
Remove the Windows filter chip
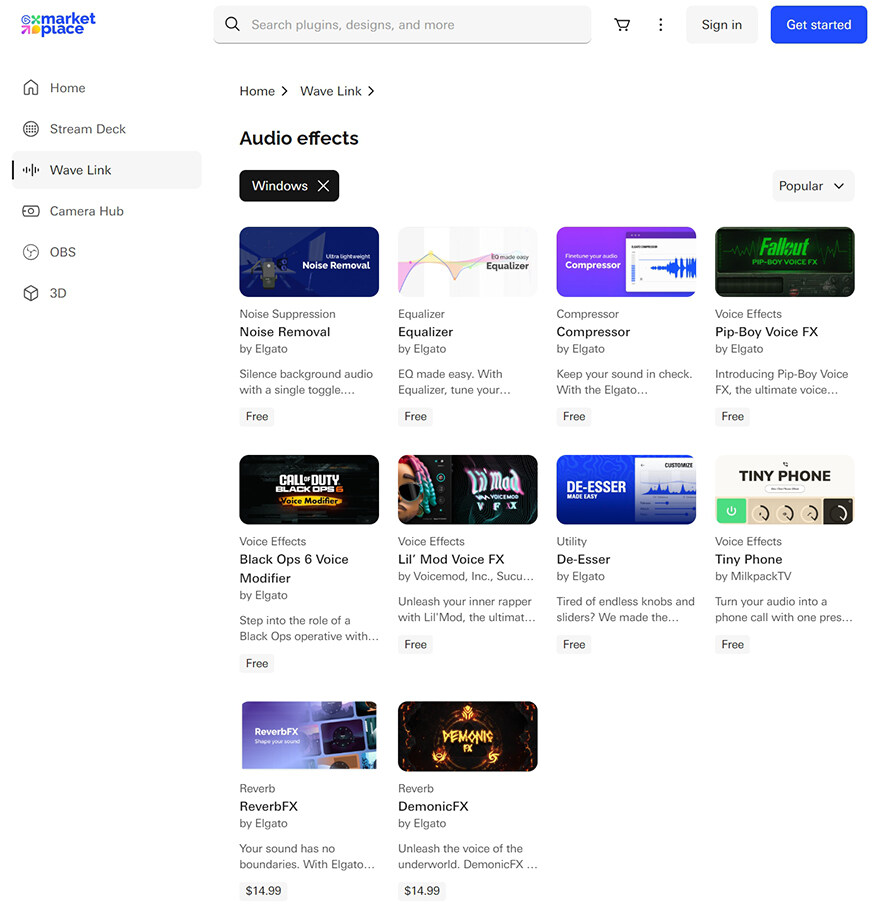click(325, 185)
